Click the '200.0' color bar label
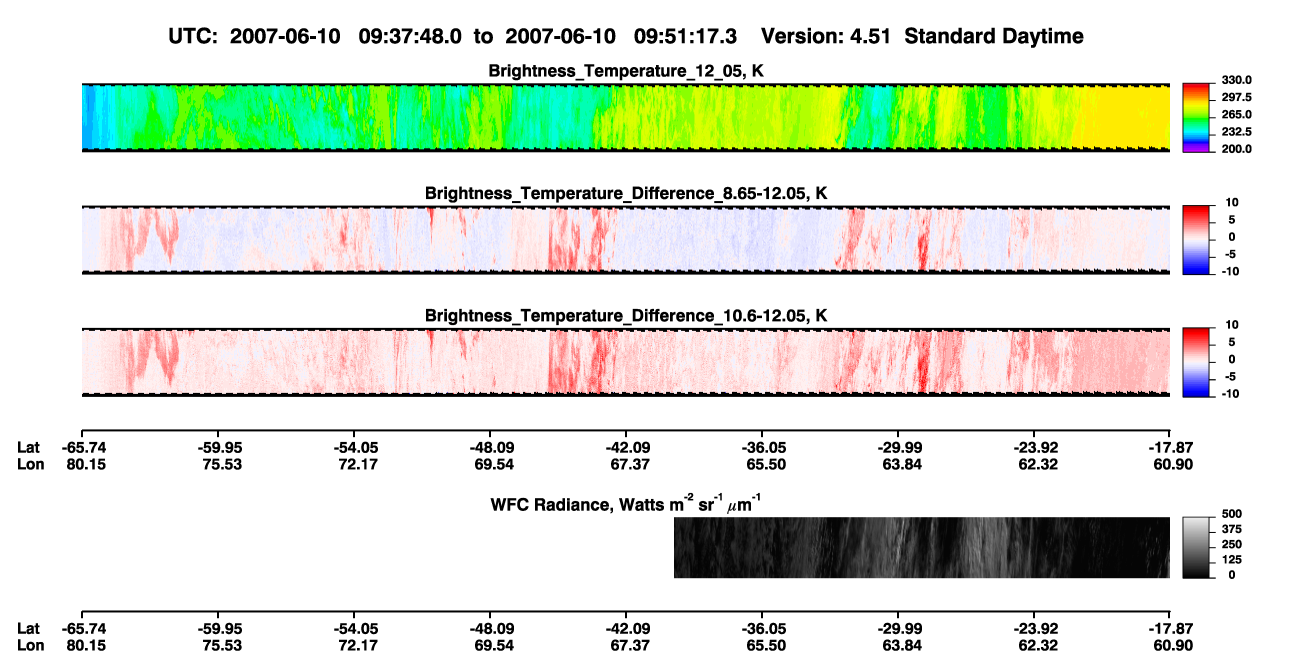Image resolution: width=1300 pixels, height=667 pixels. point(1237,148)
